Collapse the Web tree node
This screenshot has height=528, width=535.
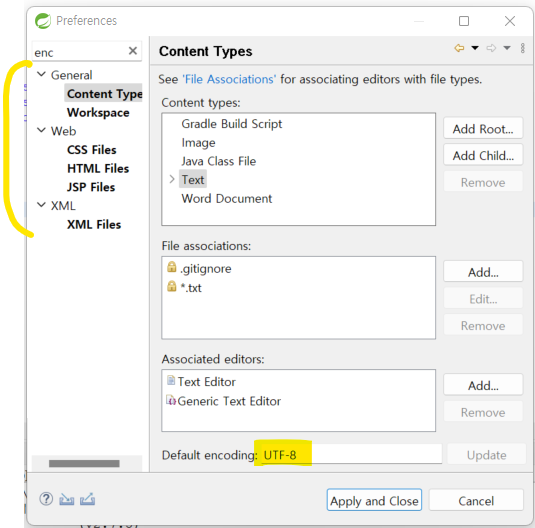41,130
